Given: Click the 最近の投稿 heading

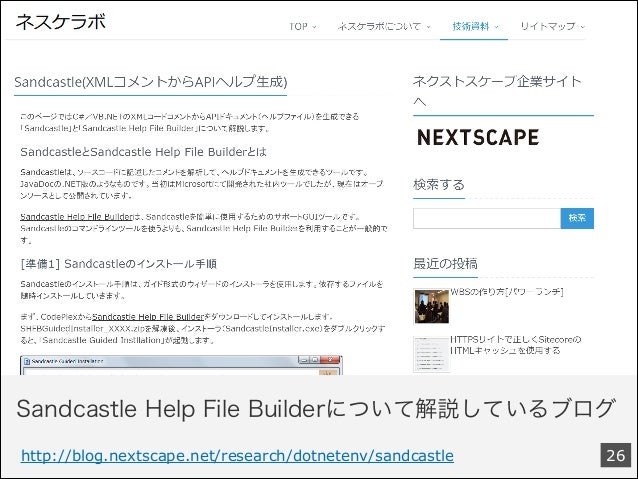Looking at the screenshot, I should (x=445, y=264).
